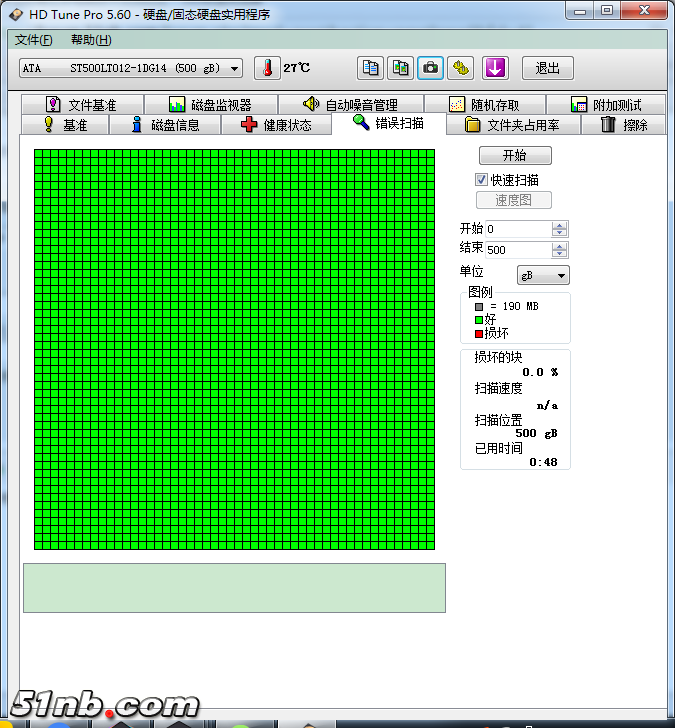Image resolution: width=675 pixels, height=728 pixels.
Task: Close the HD Tune Pro window
Action: pyautogui.click(x=644, y=11)
